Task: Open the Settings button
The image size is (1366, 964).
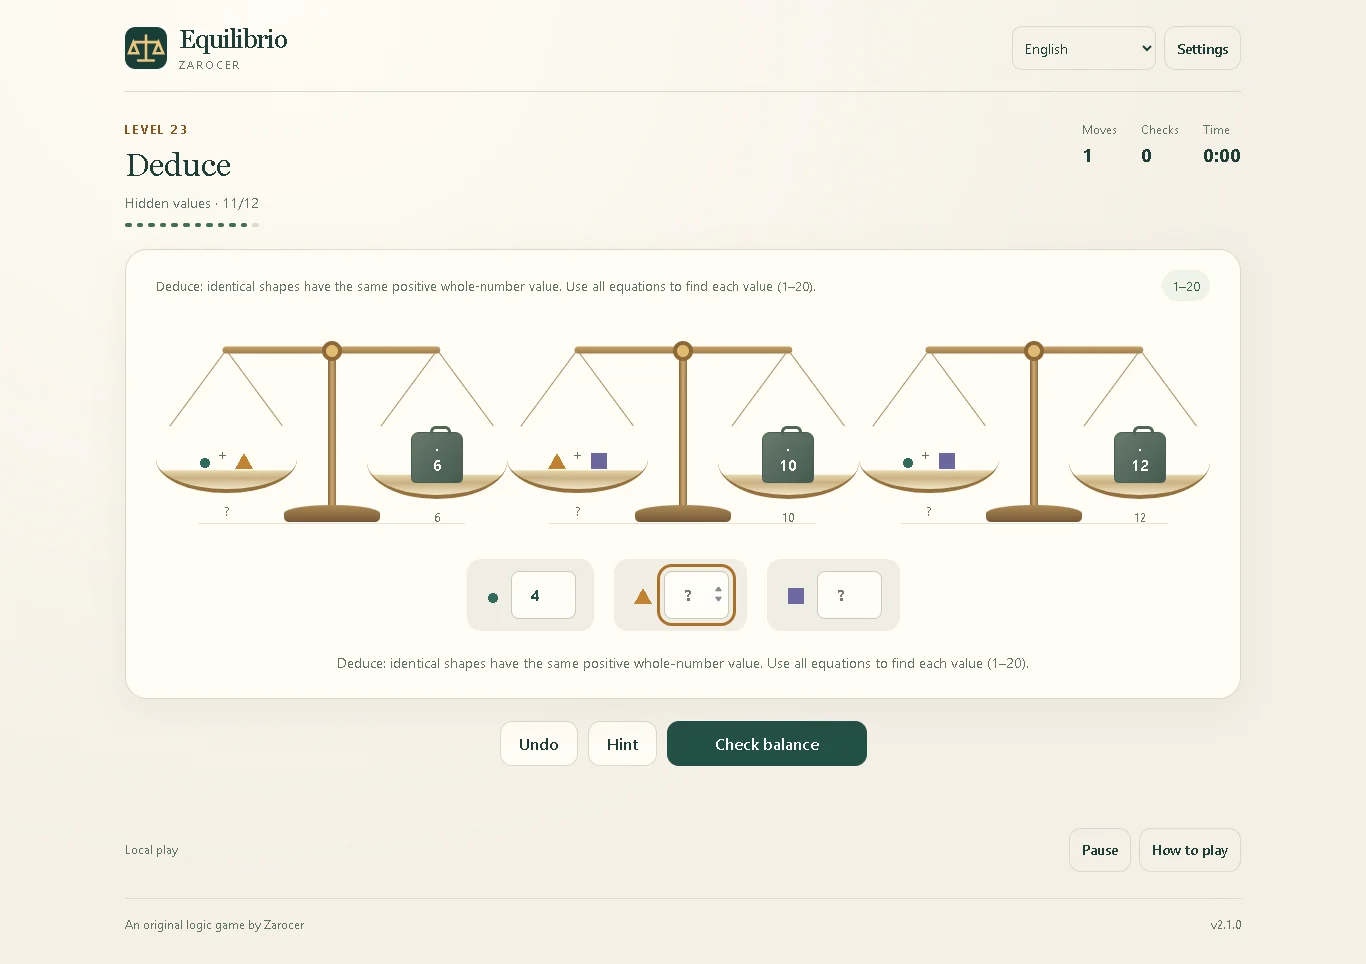Action: 1202,48
